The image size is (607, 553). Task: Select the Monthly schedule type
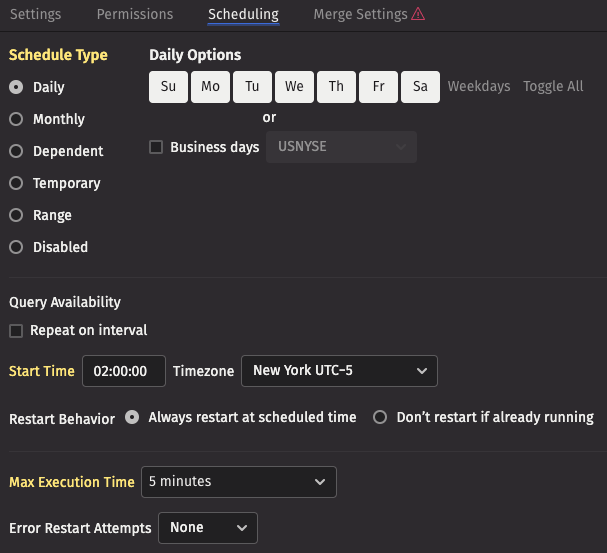[x=16, y=119]
